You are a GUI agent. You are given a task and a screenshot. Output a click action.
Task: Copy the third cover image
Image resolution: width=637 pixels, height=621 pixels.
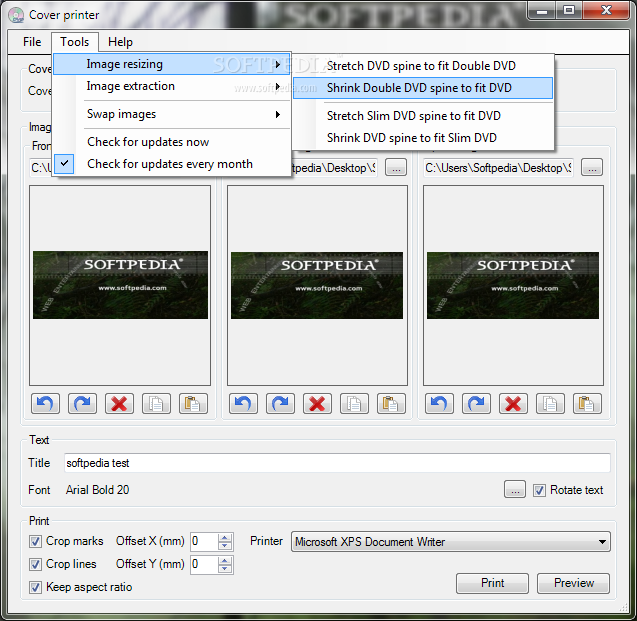tap(550, 403)
